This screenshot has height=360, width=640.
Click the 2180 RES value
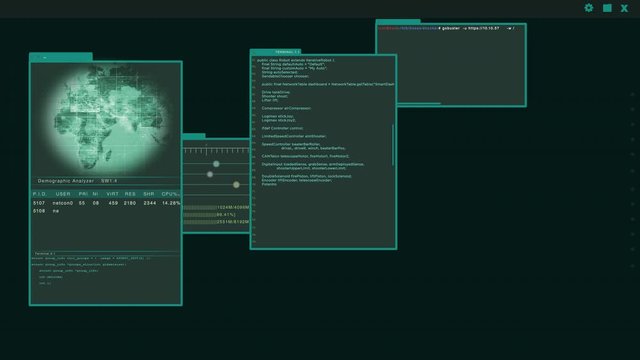point(130,203)
